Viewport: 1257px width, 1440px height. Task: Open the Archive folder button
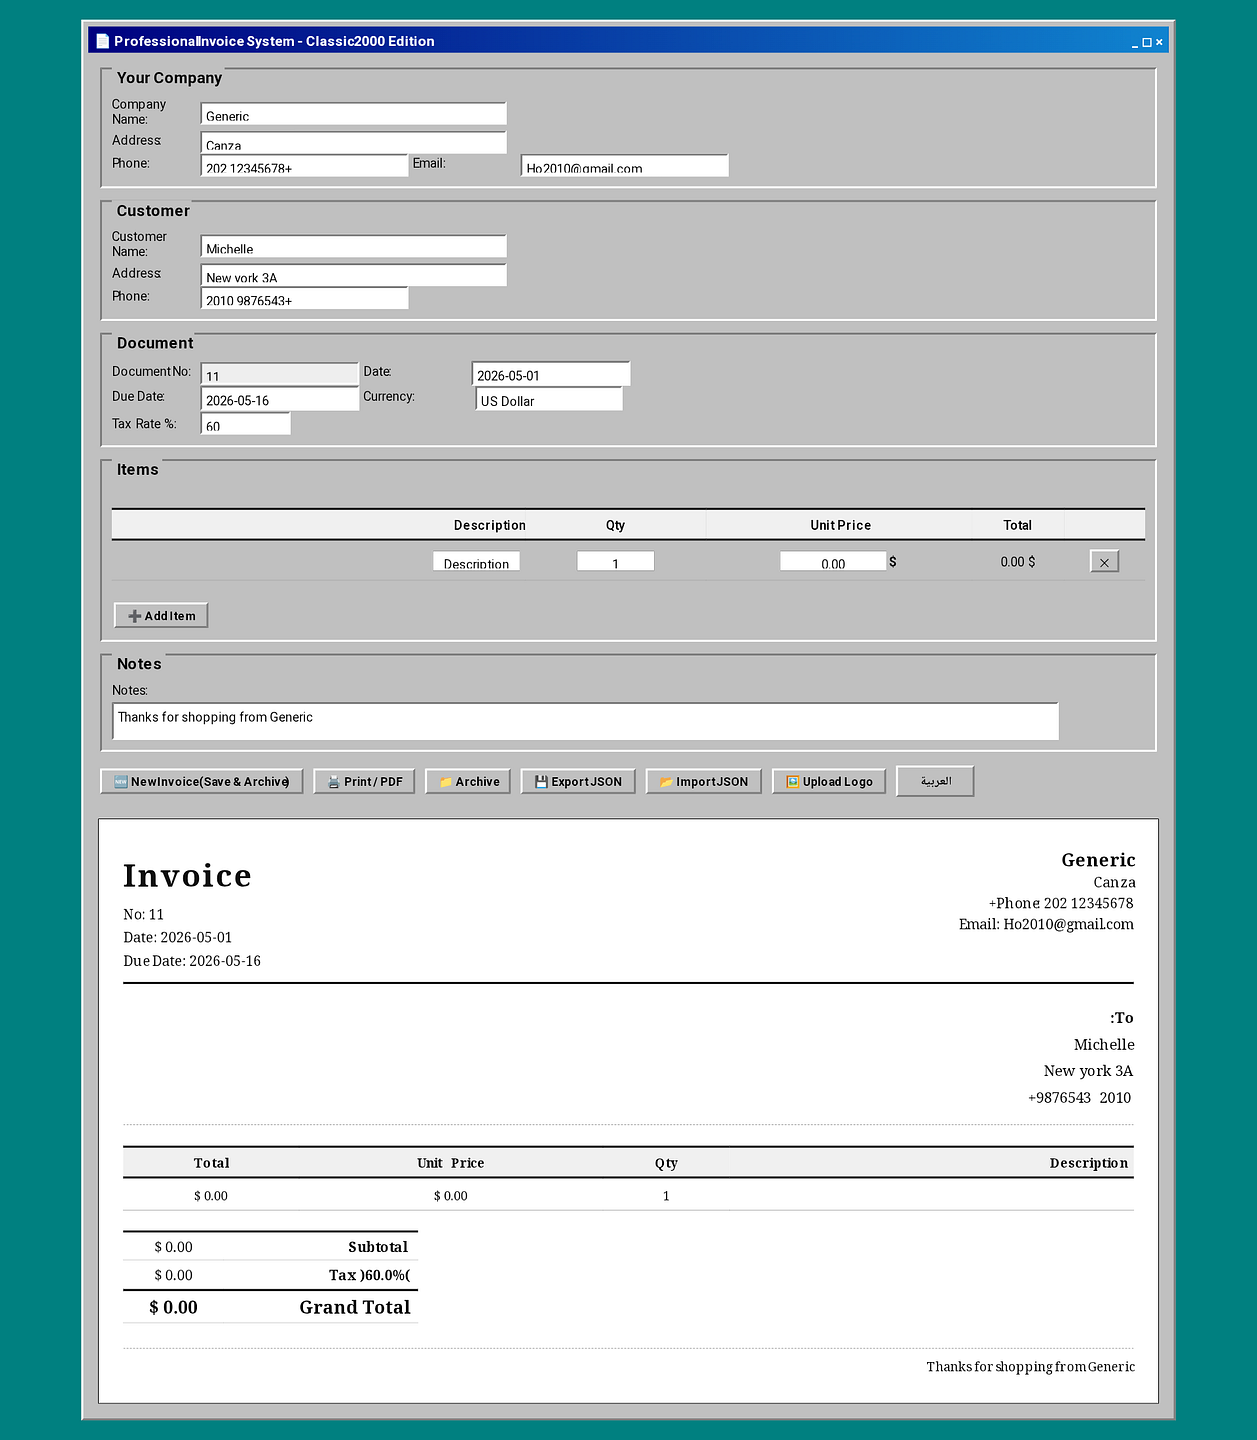tap(468, 782)
